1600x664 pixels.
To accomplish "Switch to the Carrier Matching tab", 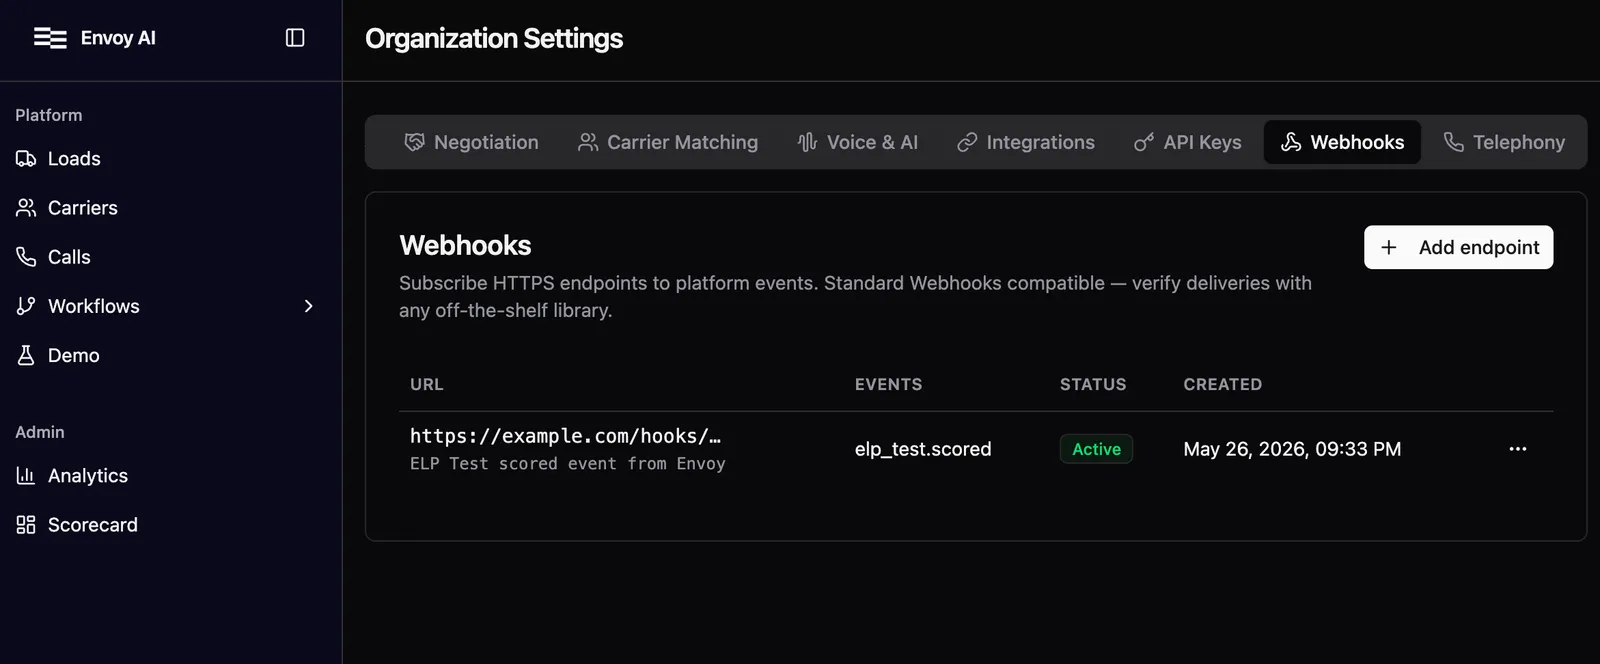I will tap(668, 142).
